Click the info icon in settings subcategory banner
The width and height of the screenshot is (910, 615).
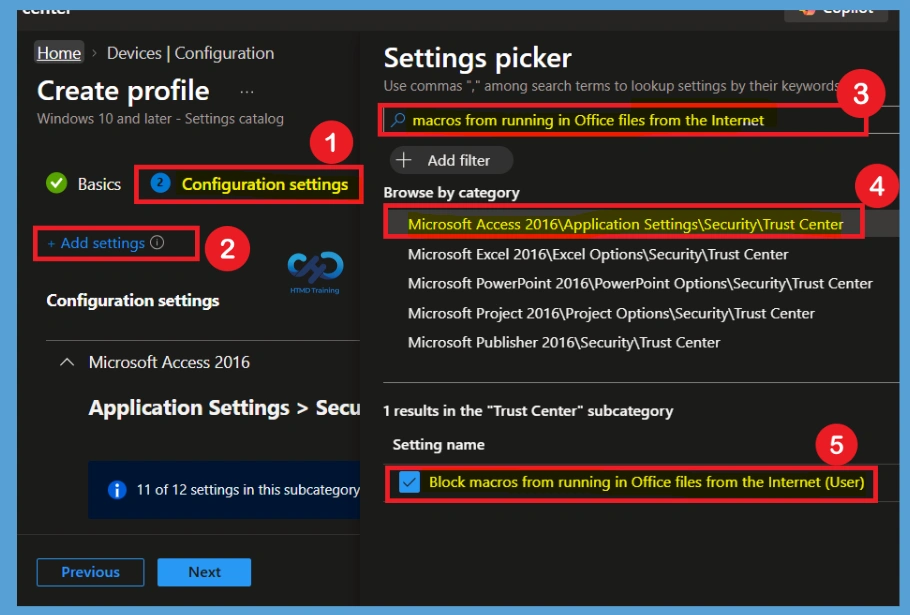(117, 490)
